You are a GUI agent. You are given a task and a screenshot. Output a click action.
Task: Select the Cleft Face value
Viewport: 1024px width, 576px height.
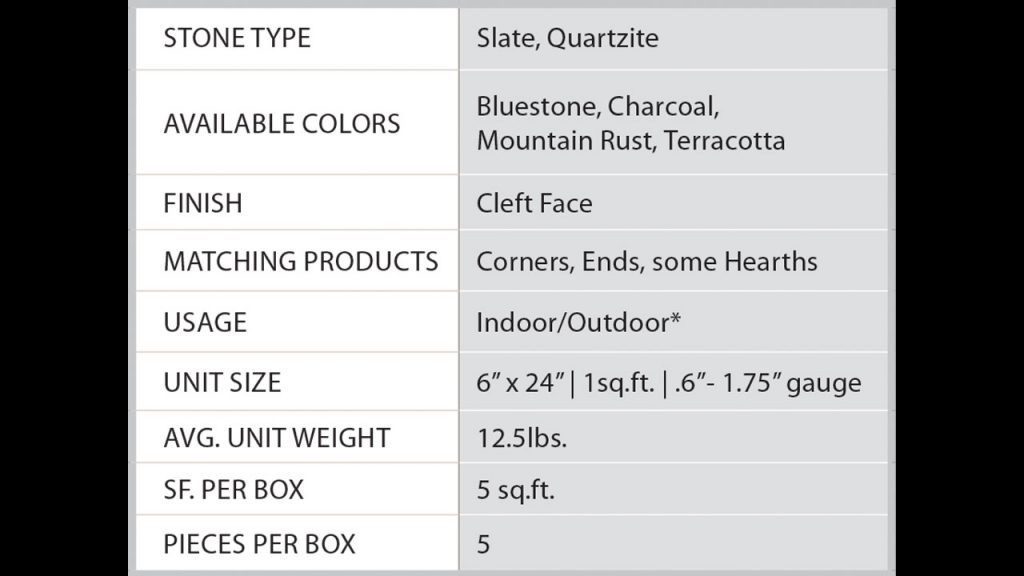coord(534,203)
